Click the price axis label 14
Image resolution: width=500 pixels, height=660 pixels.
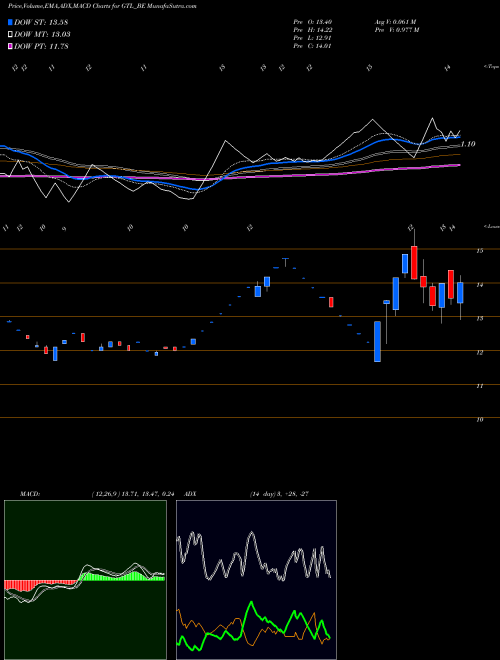pyautogui.click(x=479, y=285)
